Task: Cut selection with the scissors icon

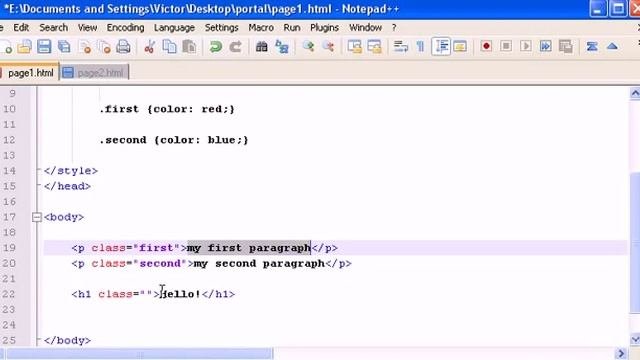Action: click(x=149, y=47)
